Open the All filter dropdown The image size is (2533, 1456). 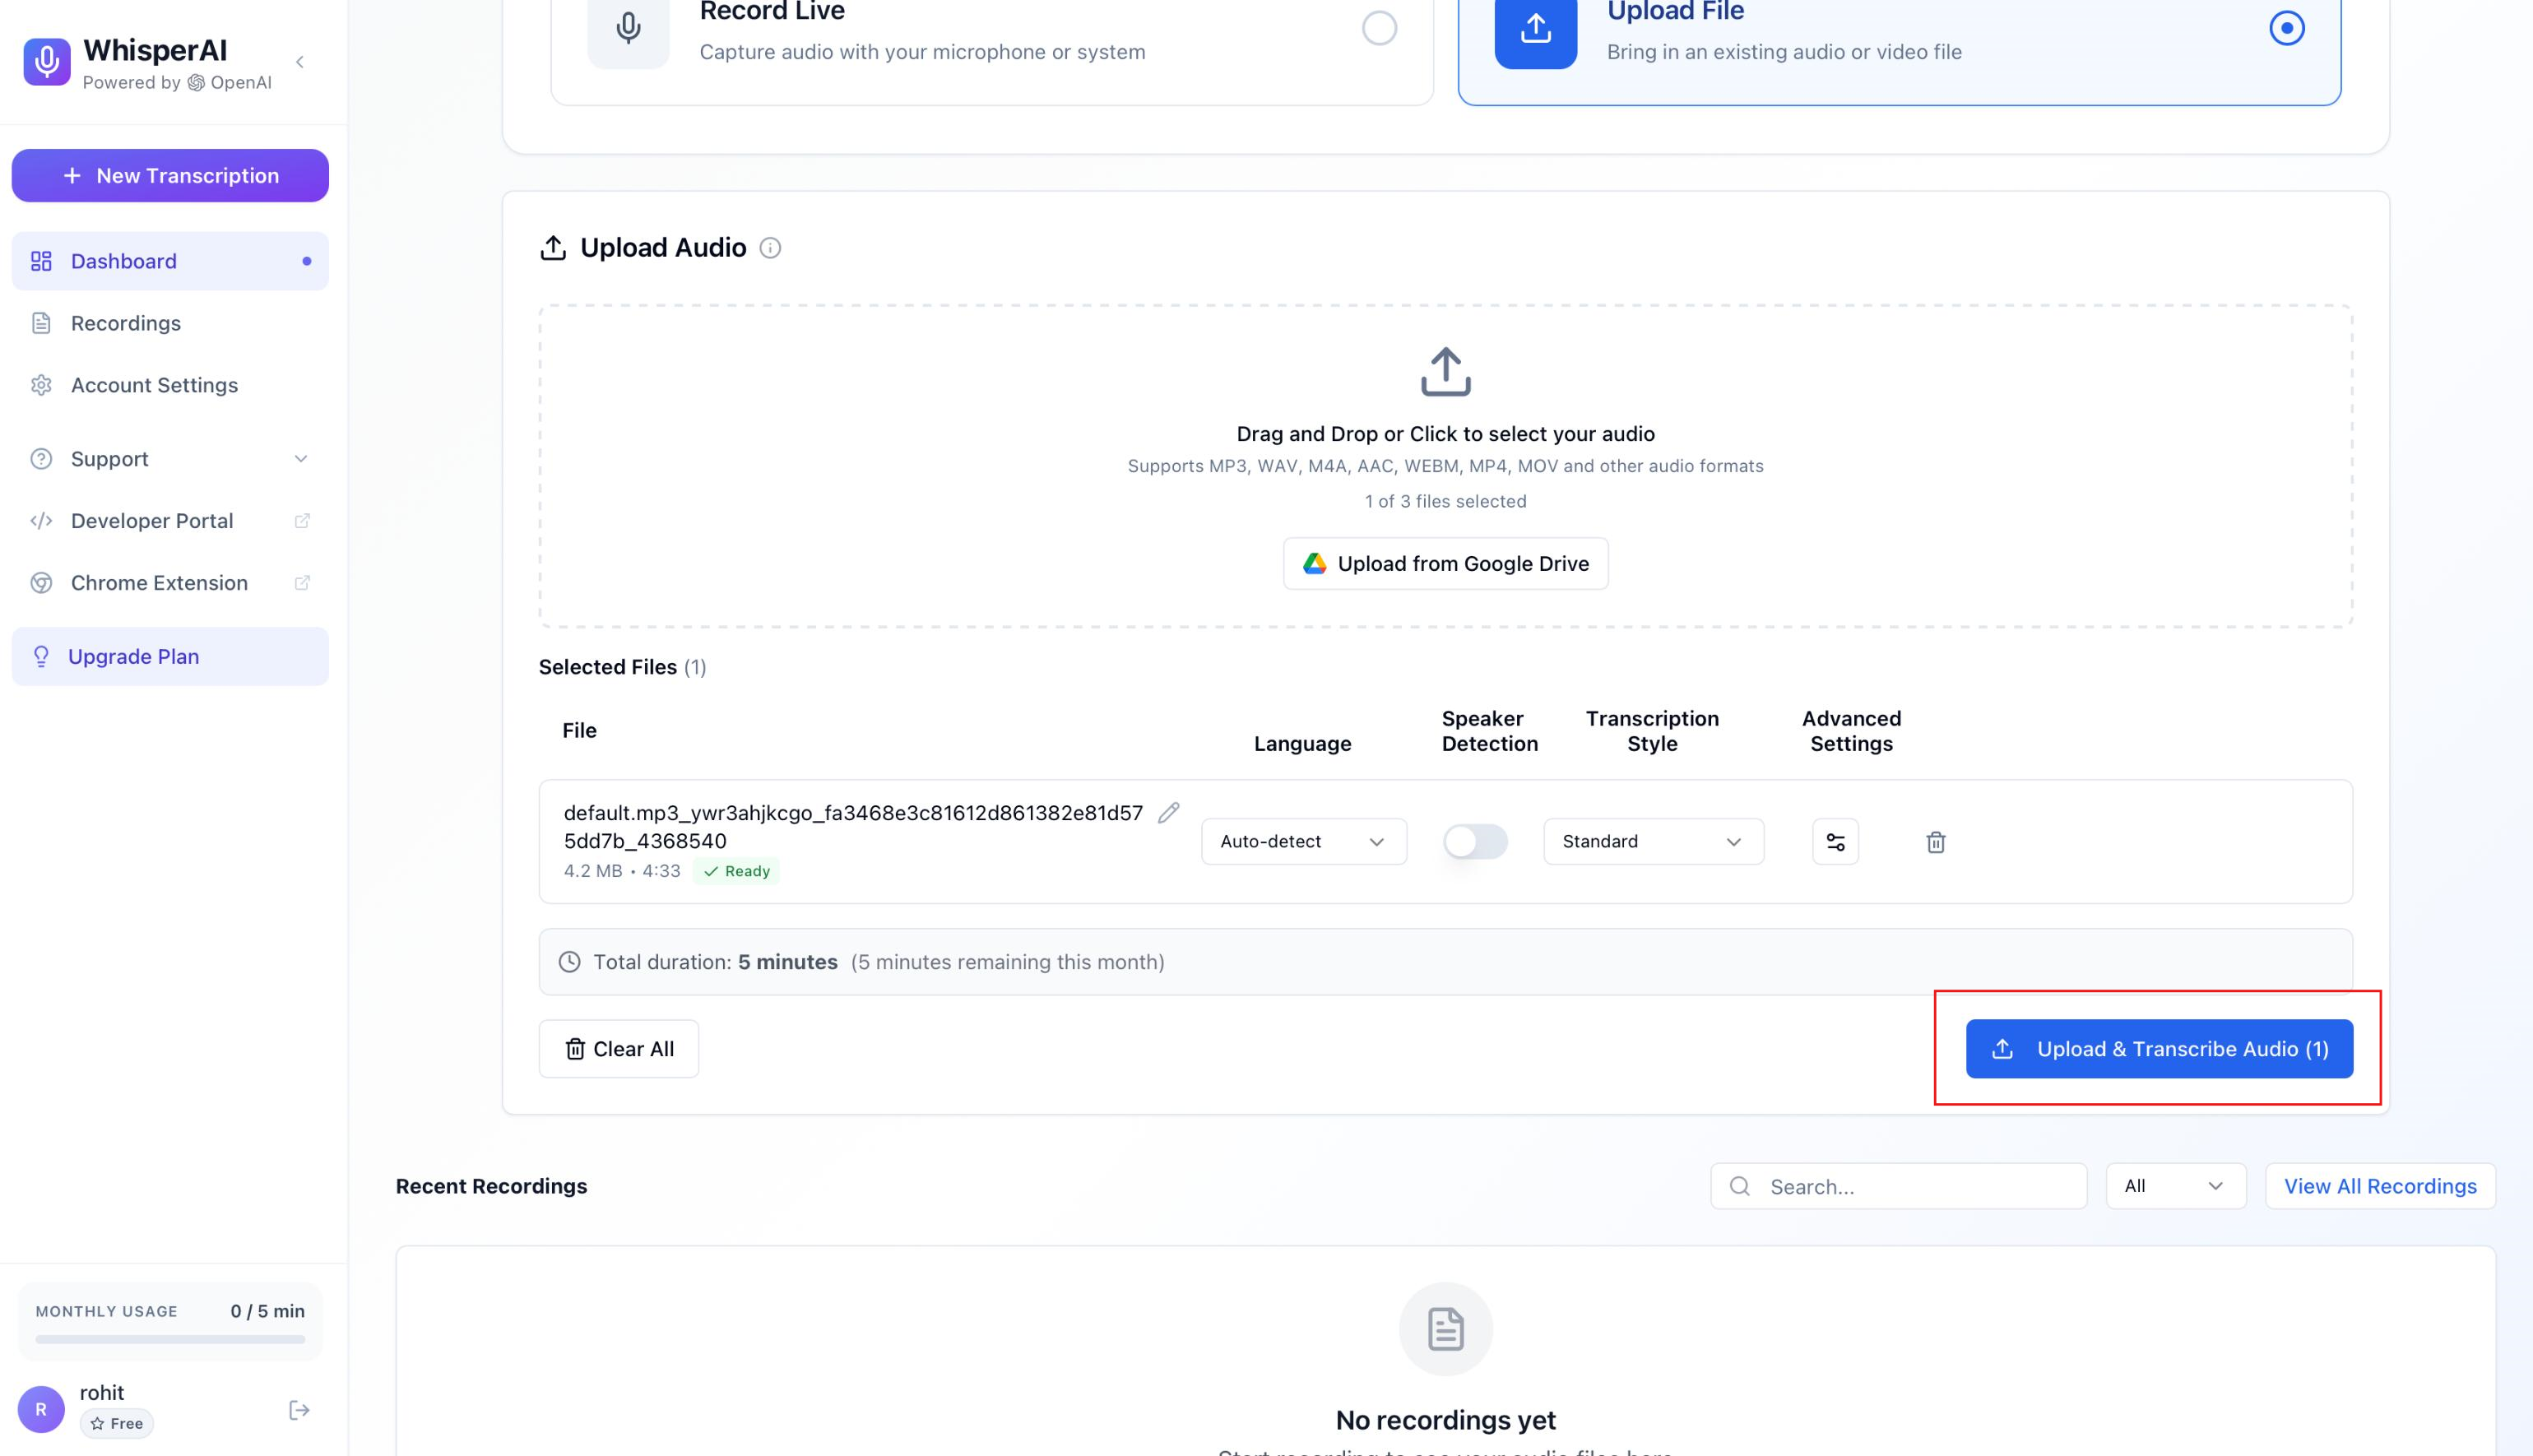tap(2175, 1186)
